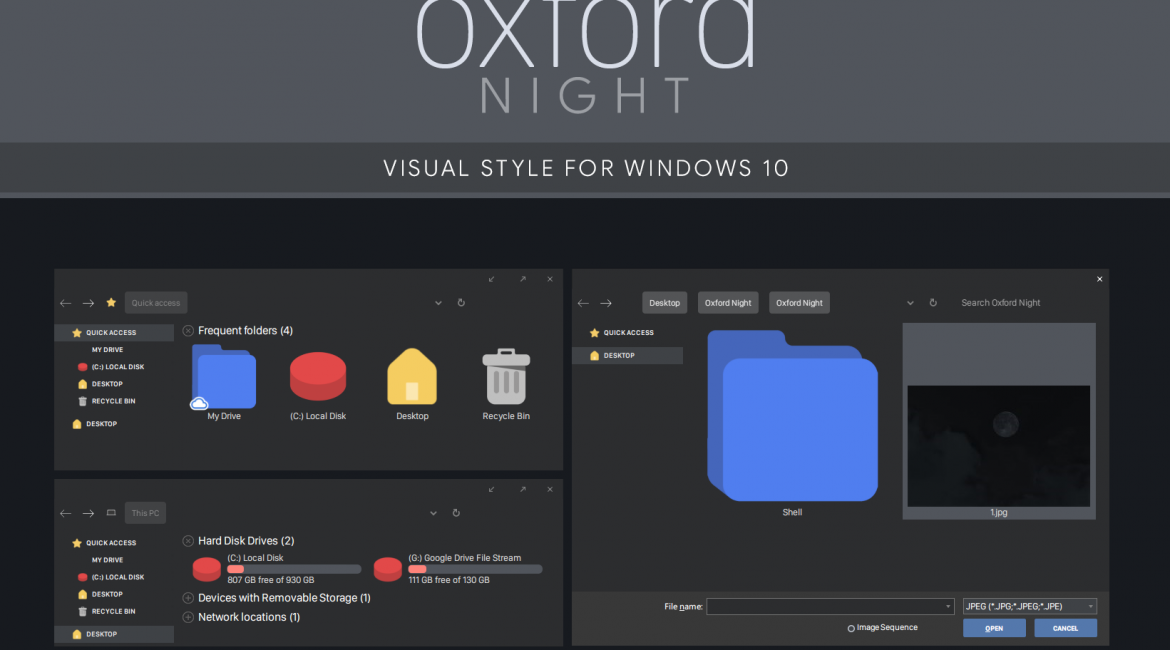This screenshot has height=650, width=1170.
Task: Maximize the This PC window
Action: tap(523, 490)
